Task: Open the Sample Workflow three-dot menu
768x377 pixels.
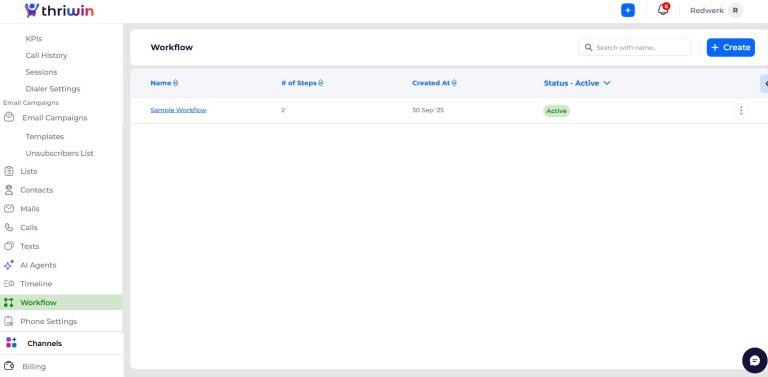Action: point(741,111)
